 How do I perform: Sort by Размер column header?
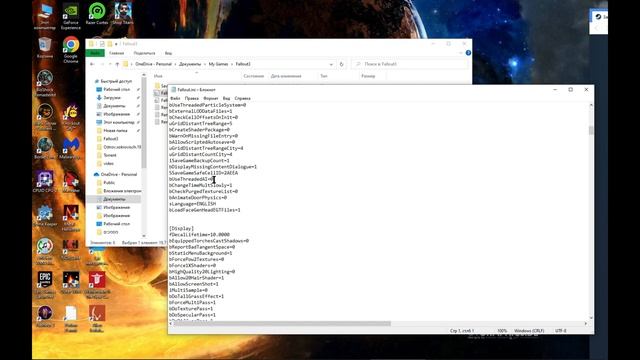[x=368, y=76]
